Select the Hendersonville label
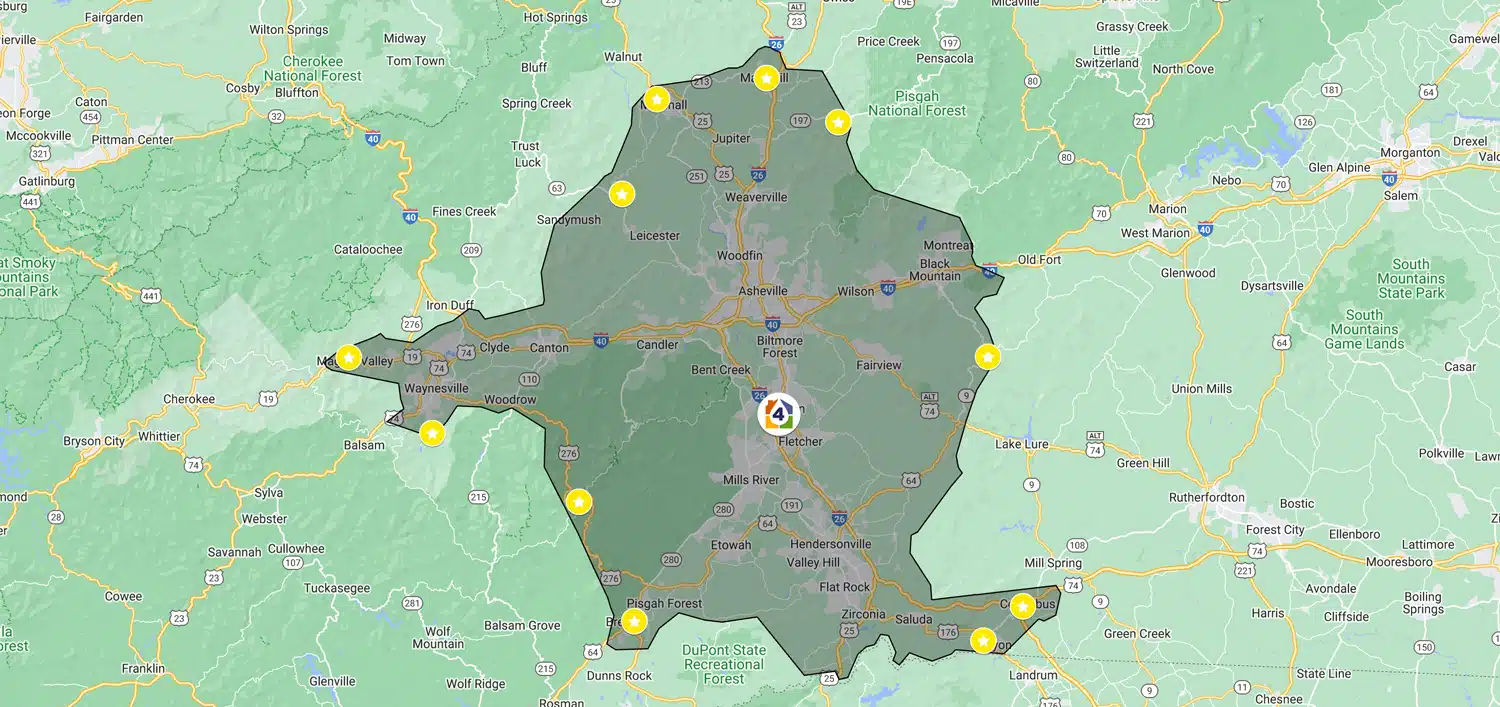1500x707 pixels. click(x=830, y=544)
